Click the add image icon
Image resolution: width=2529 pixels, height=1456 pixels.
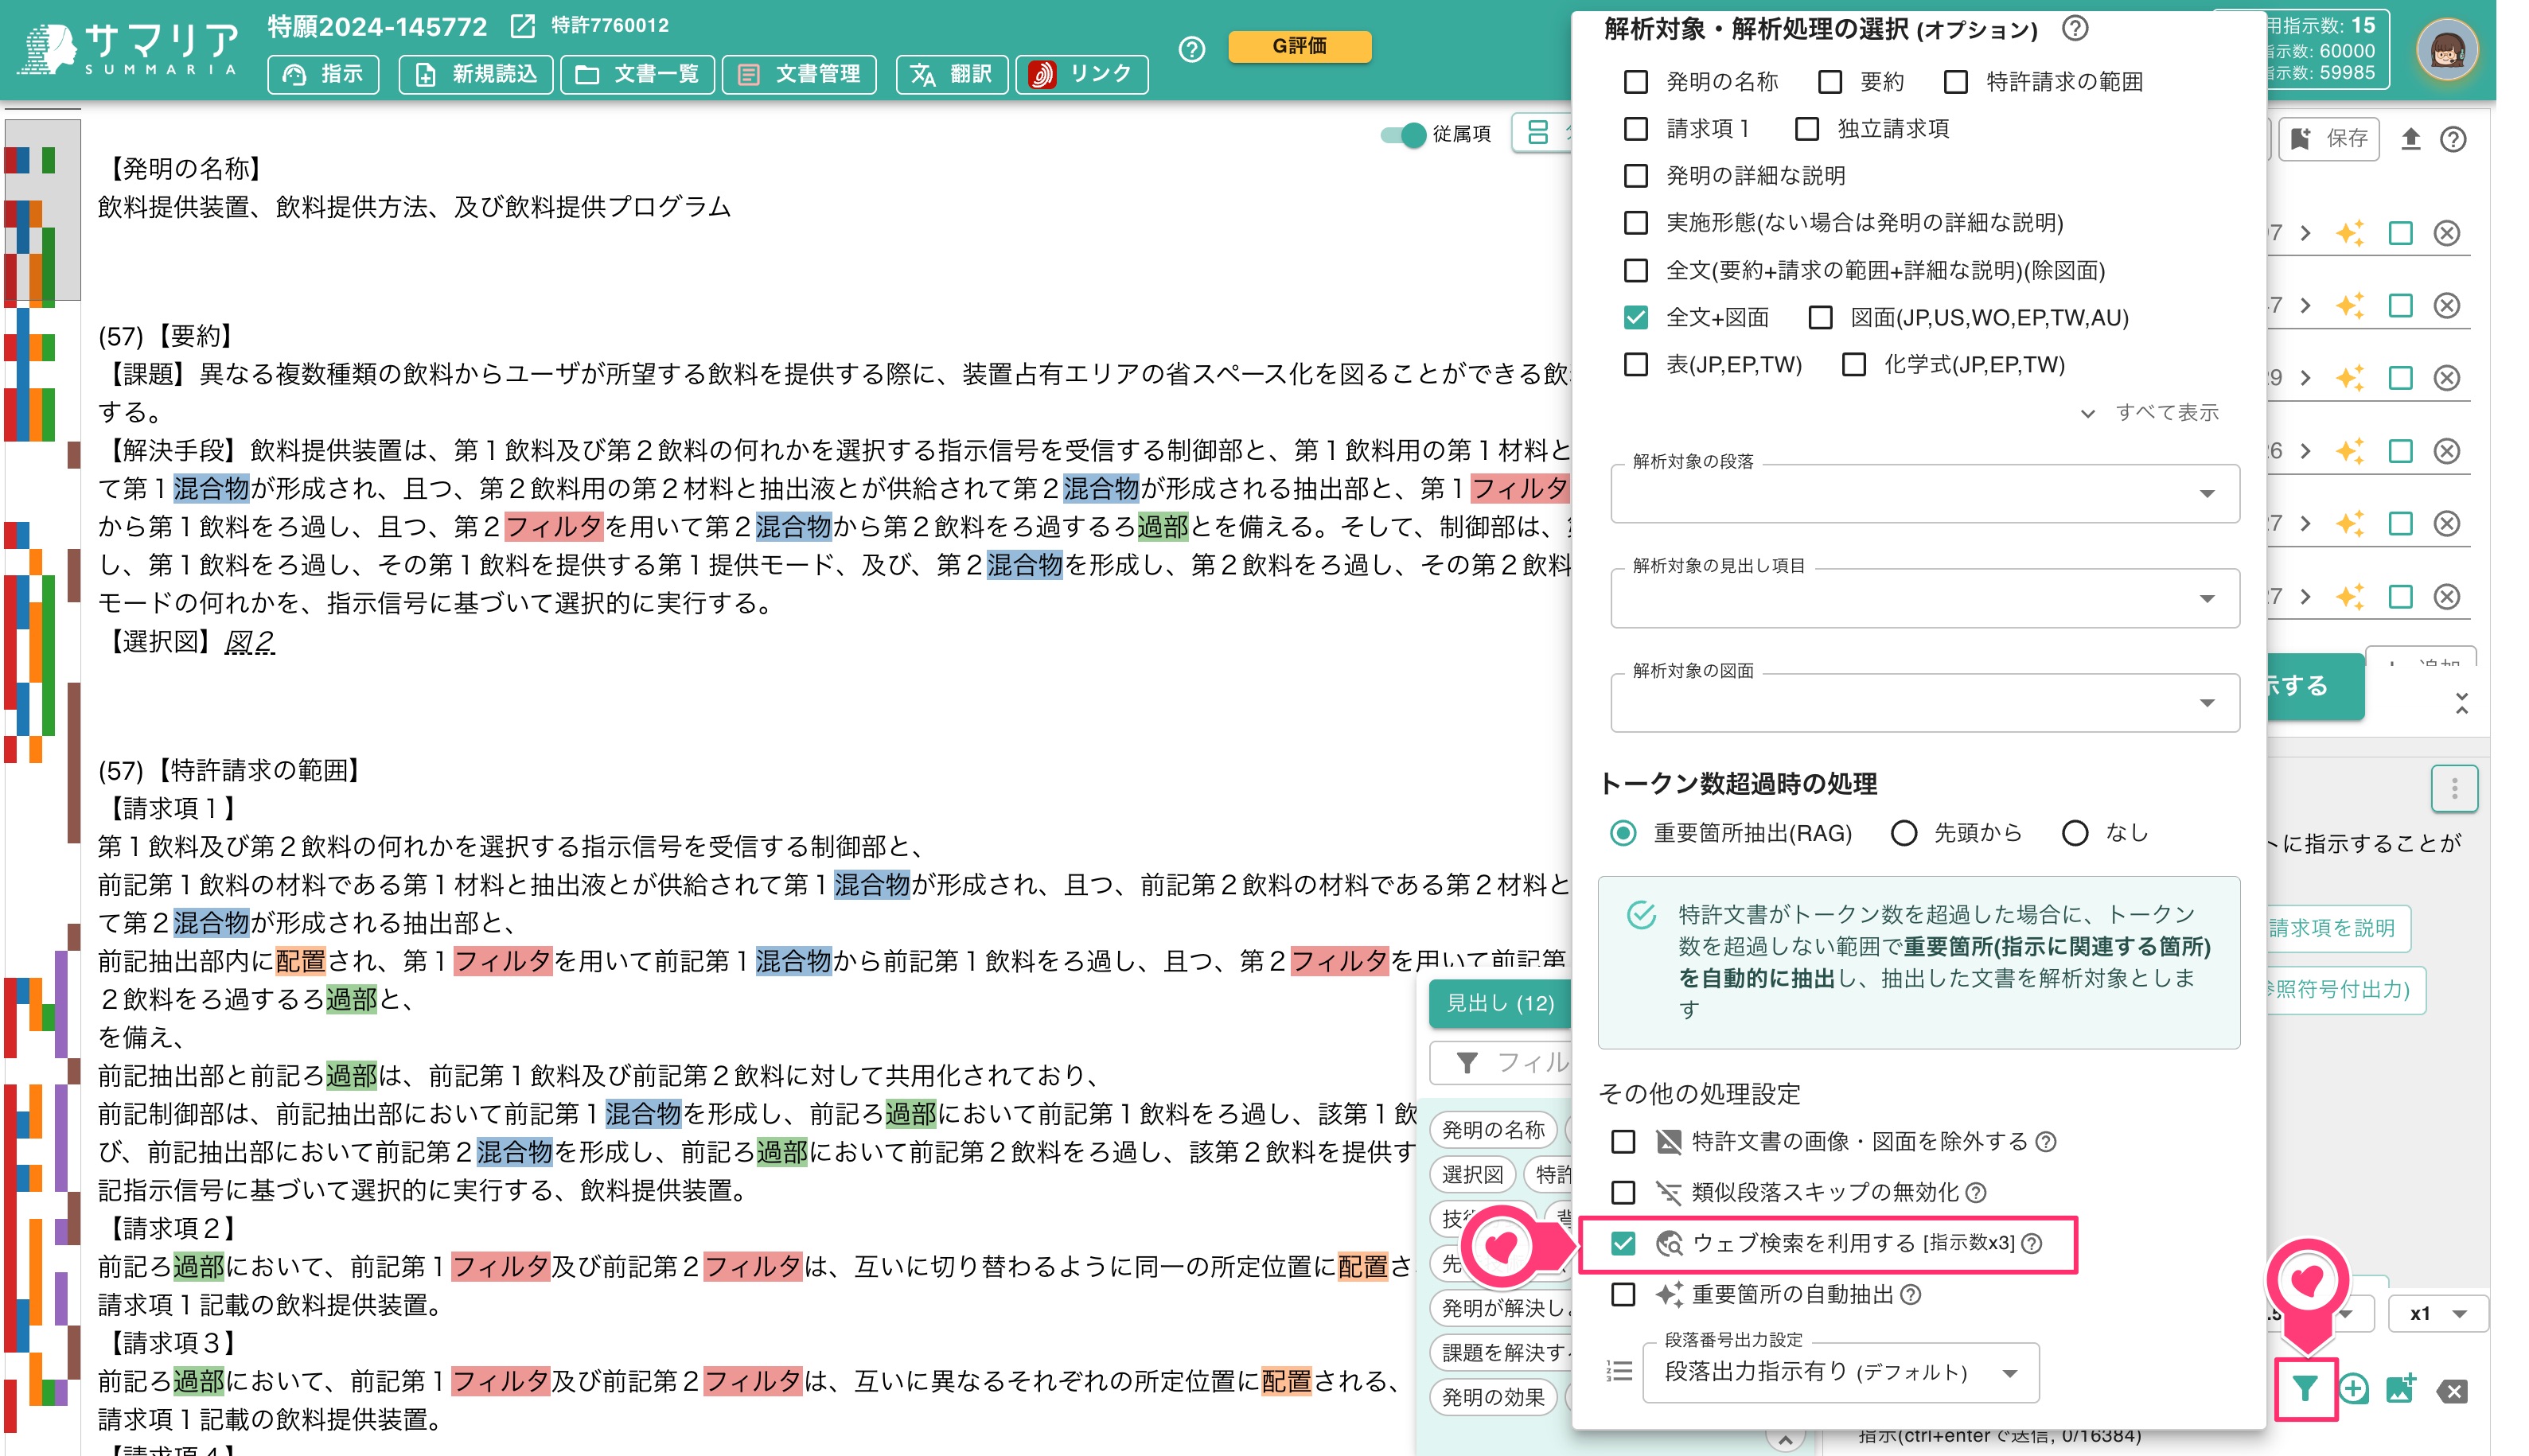pos(2401,1389)
